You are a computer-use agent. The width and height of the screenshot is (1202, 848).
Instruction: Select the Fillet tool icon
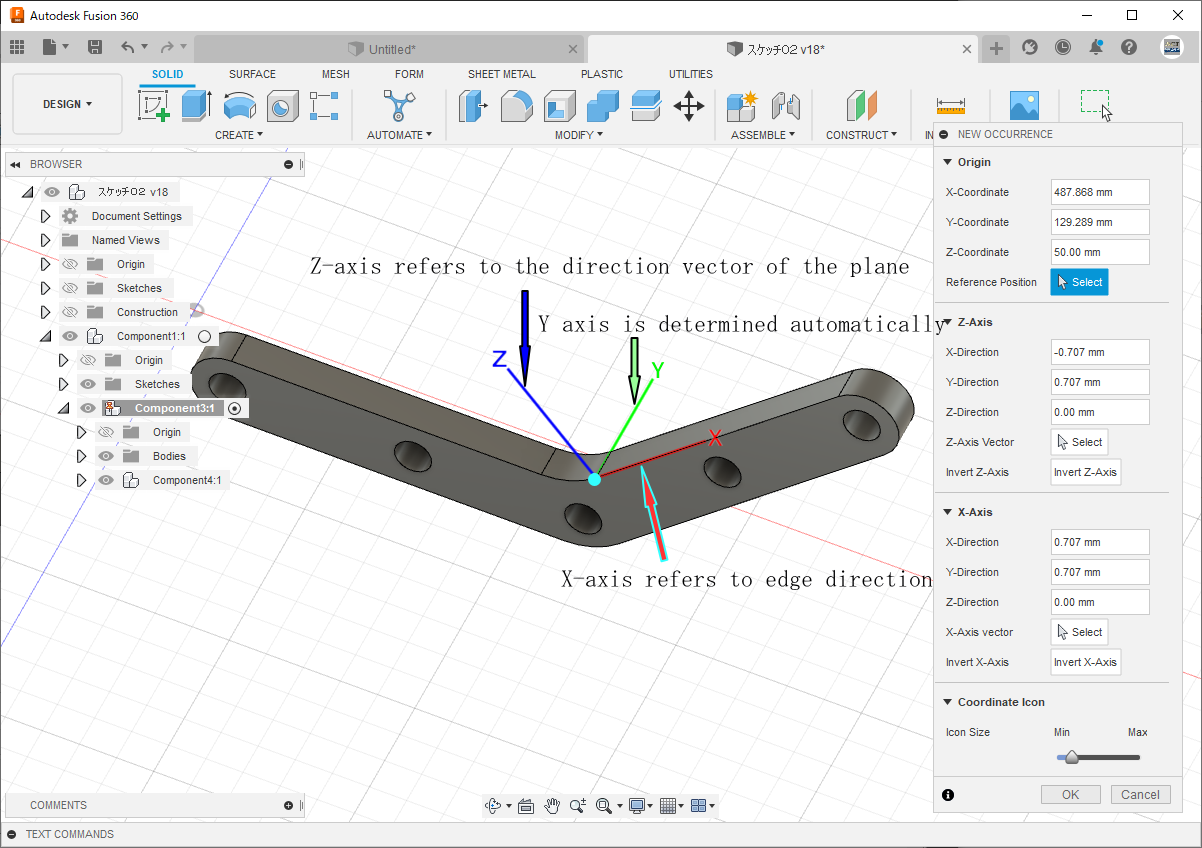coord(516,105)
